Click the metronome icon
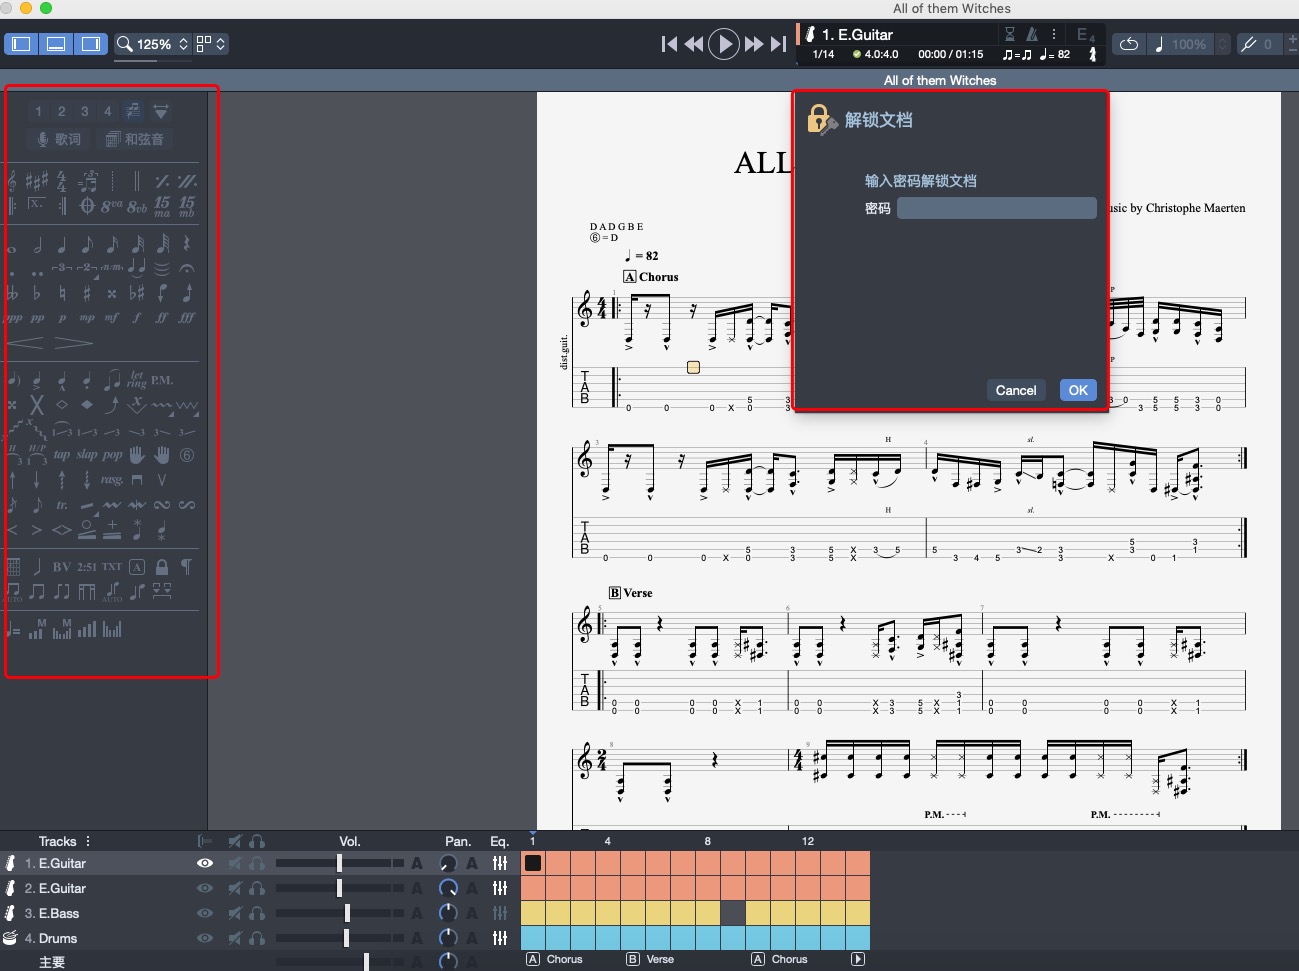Image resolution: width=1299 pixels, height=971 pixels. pos(1032,34)
